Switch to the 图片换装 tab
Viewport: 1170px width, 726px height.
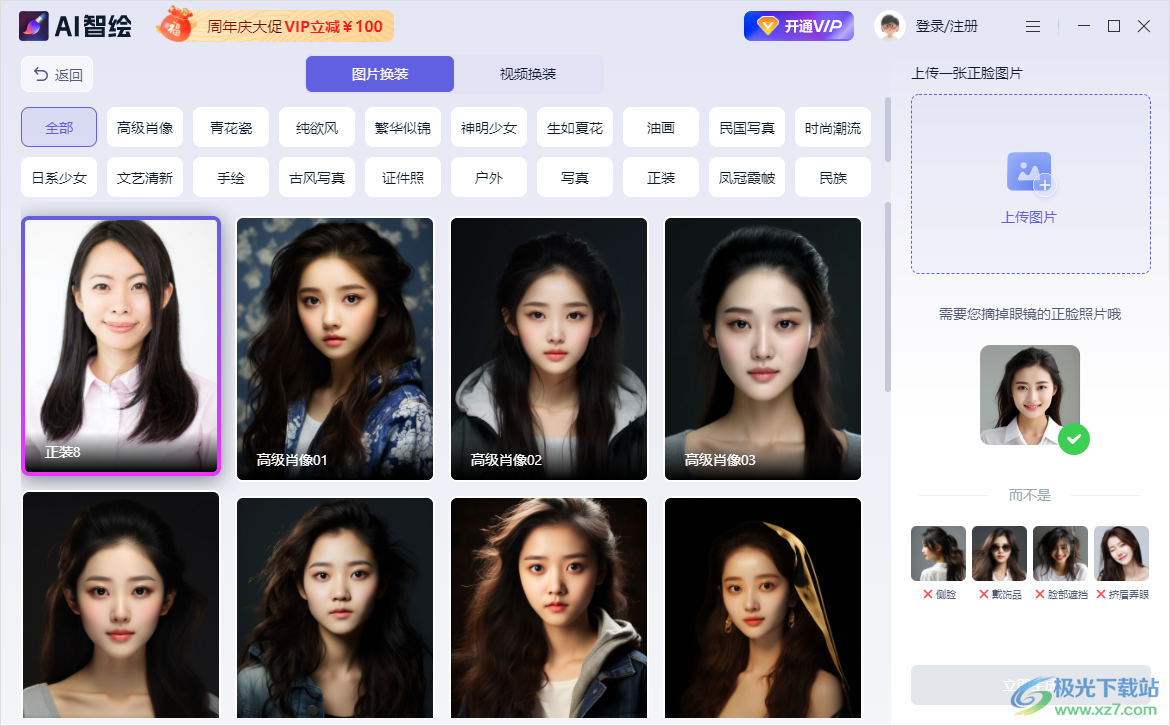[380, 74]
